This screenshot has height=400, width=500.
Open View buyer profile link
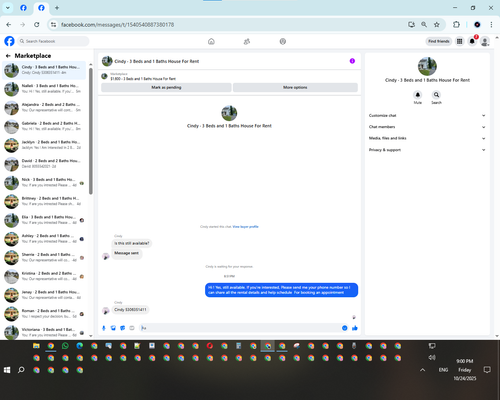point(245,227)
